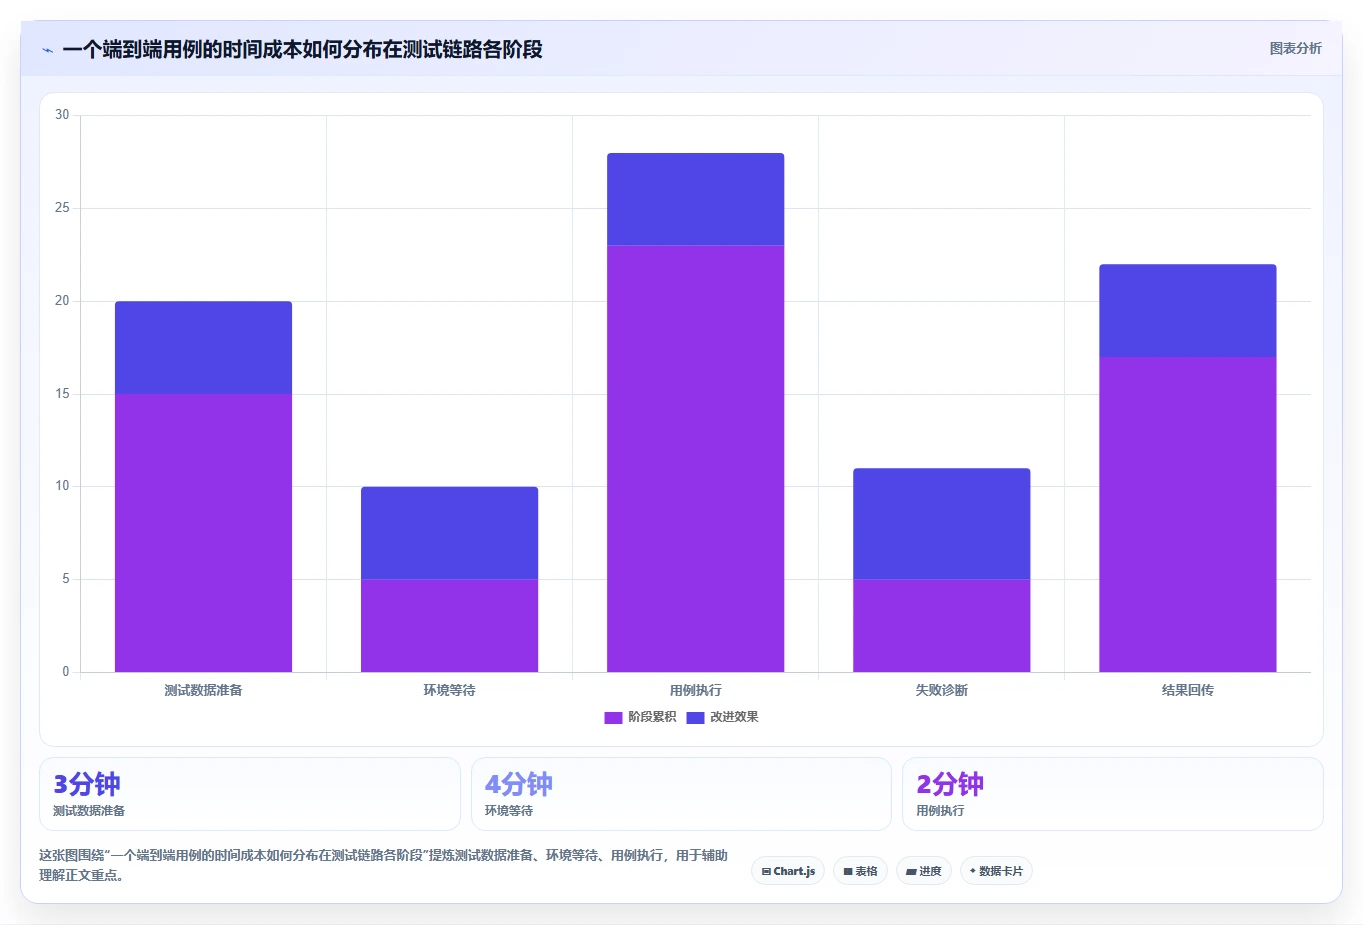Viewport: 1363px width, 925px height.
Task: Click the y-axis value 30
Action: (62, 115)
